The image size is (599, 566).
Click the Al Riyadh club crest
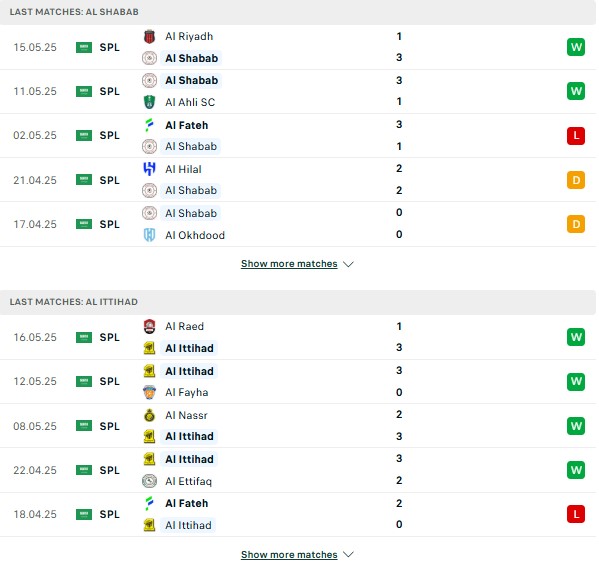(x=149, y=36)
